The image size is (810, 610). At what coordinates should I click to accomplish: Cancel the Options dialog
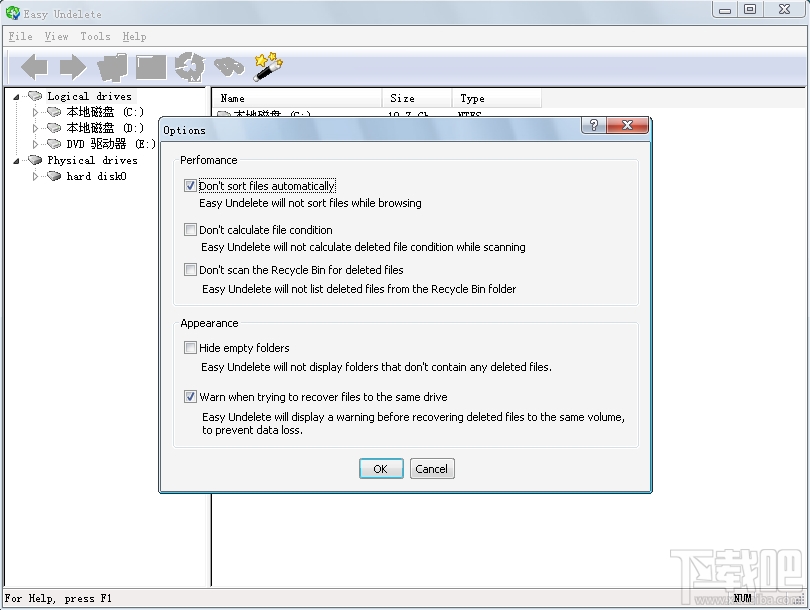432,468
